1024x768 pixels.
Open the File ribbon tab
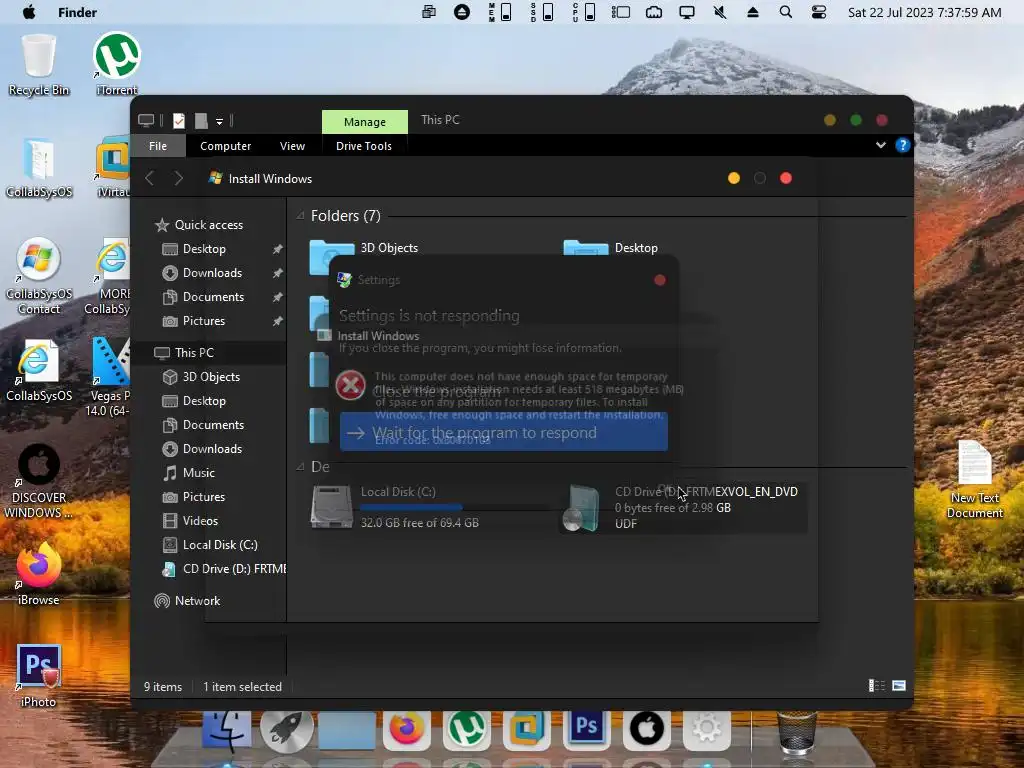[158, 146]
